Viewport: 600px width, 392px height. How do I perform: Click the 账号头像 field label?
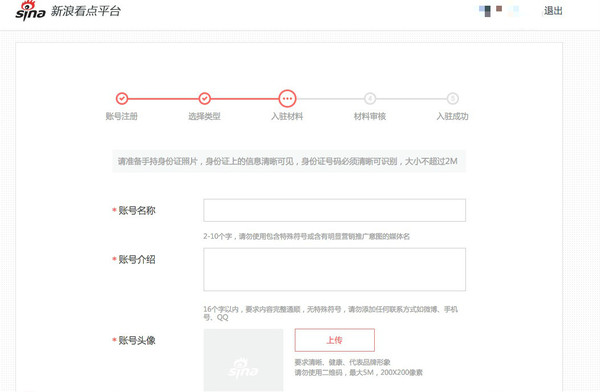tap(137, 340)
